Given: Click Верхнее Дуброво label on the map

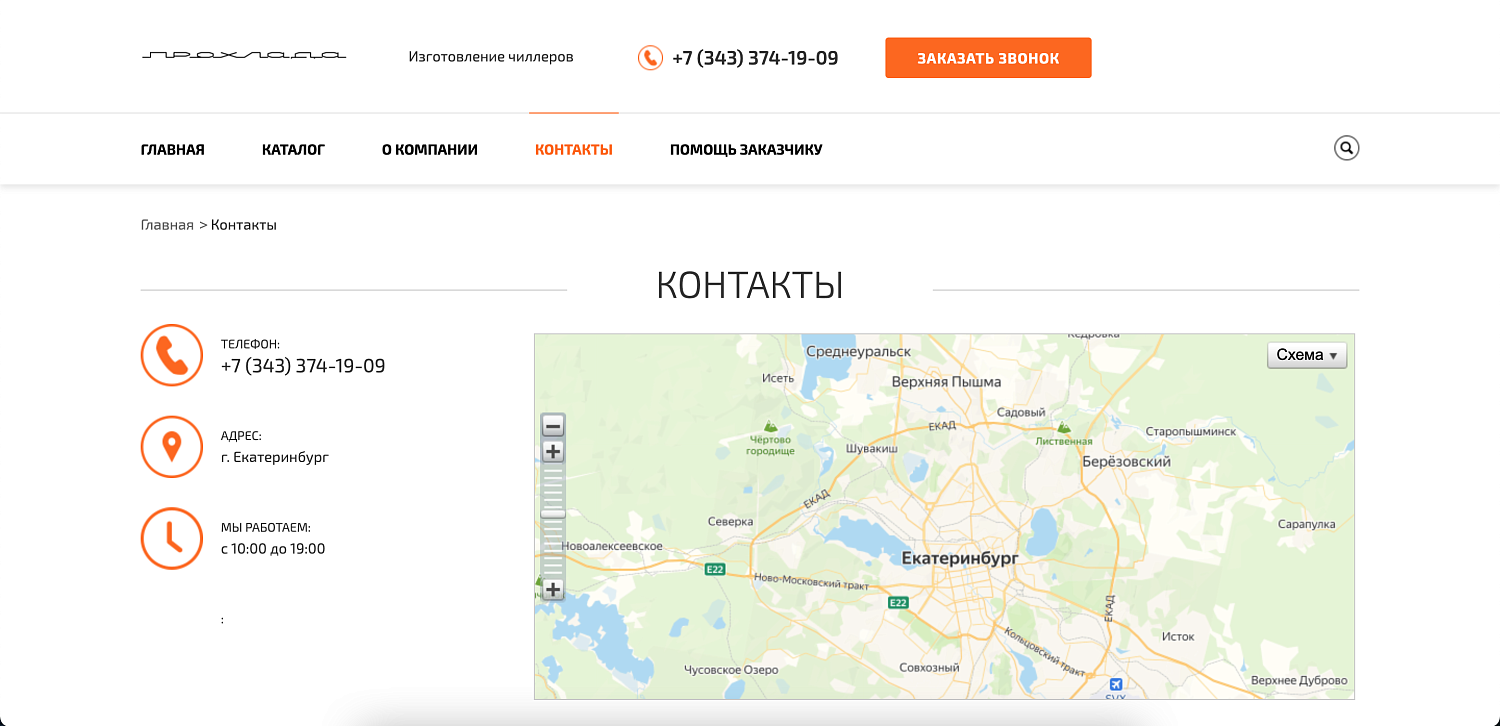Looking at the screenshot, I should coord(1299,681).
